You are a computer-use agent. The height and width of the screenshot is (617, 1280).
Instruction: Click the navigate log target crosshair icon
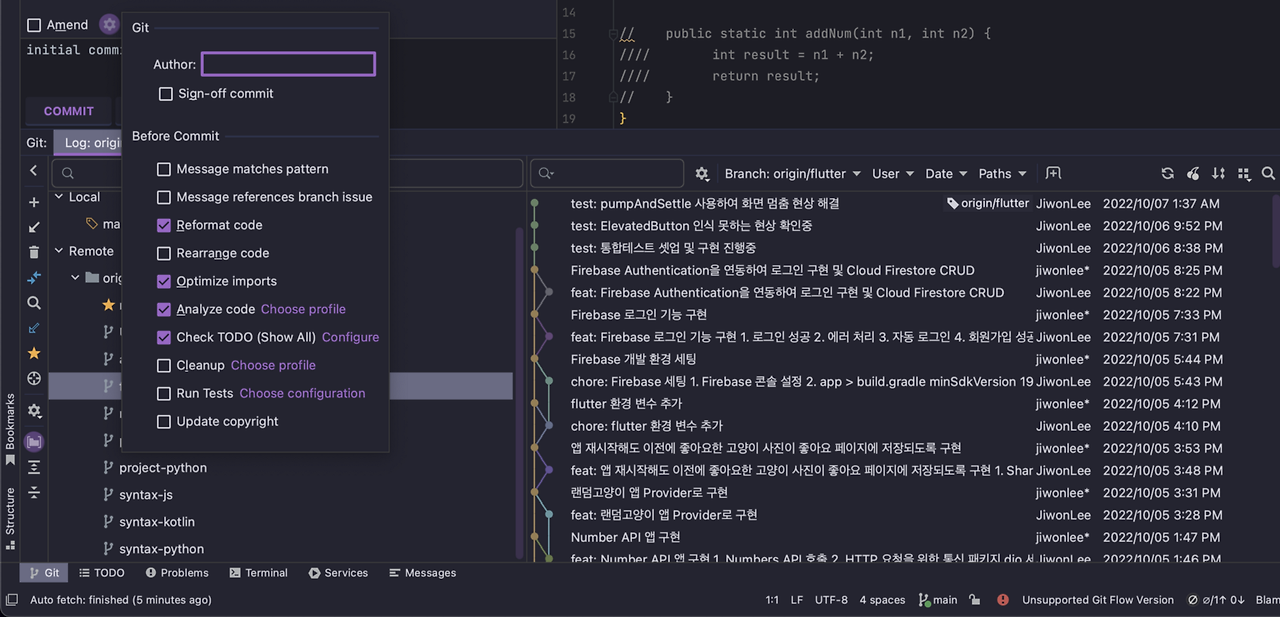[x=34, y=379]
